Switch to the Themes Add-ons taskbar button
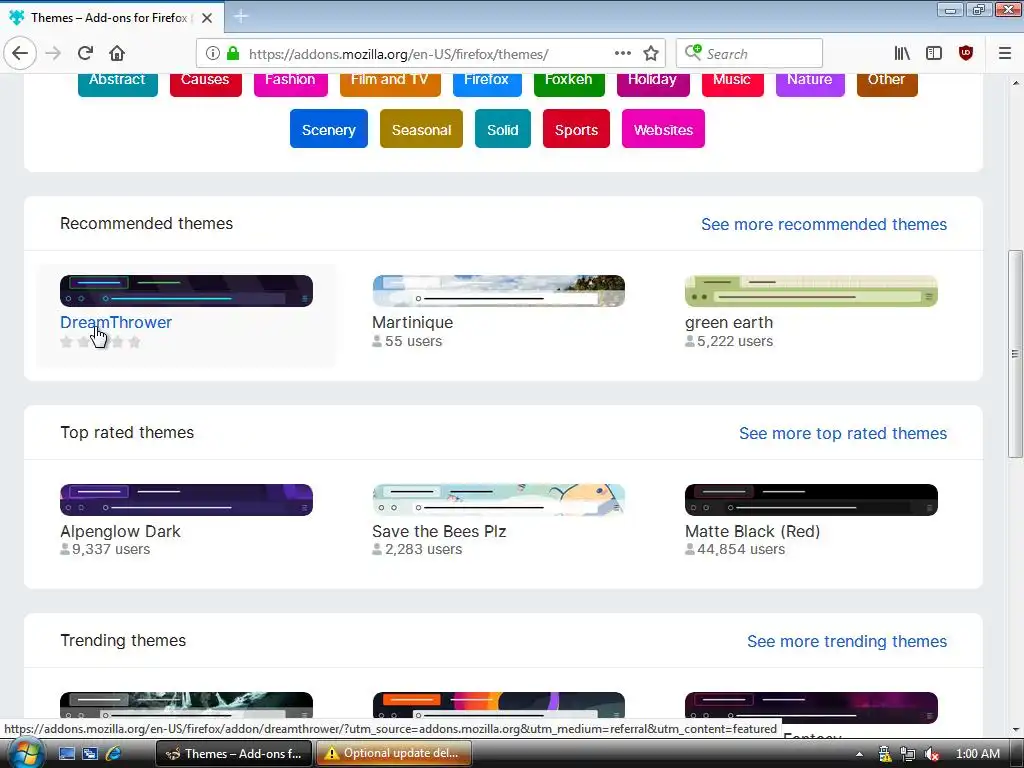 (234, 754)
